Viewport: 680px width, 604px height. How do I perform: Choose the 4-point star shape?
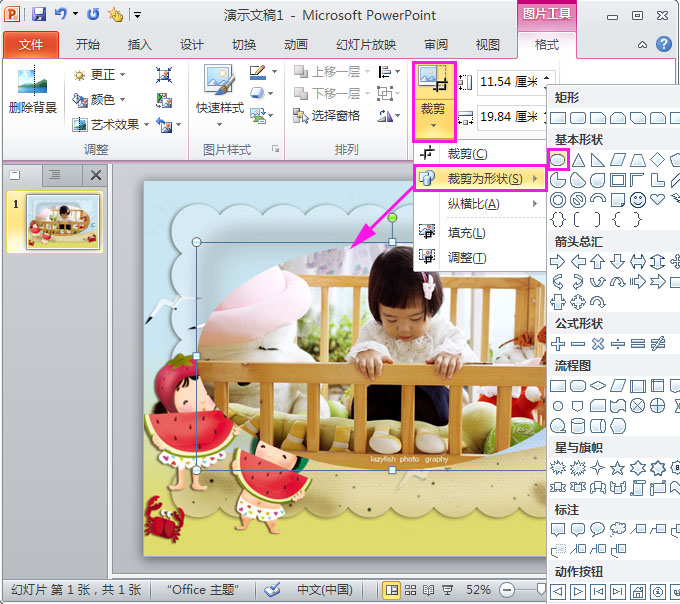(598, 468)
